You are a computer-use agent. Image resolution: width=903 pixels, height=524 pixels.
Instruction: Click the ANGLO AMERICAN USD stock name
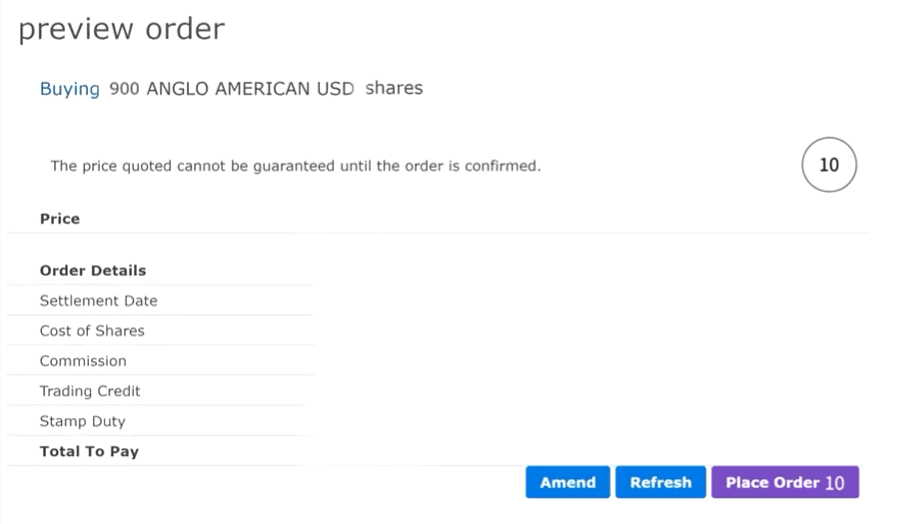pyautogui.click(x=250, y=89)
